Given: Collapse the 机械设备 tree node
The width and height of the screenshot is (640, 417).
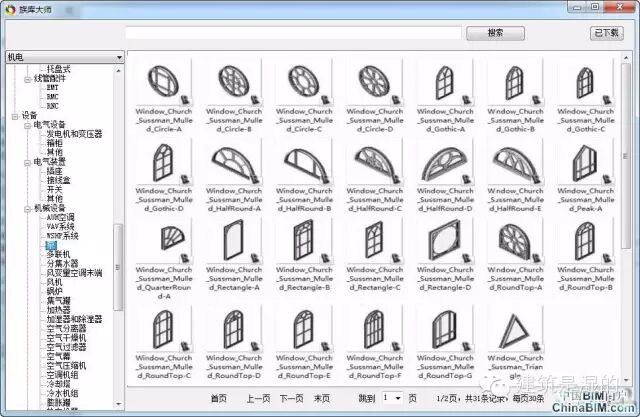Looking at the screenshot, I should click(27, 208).
